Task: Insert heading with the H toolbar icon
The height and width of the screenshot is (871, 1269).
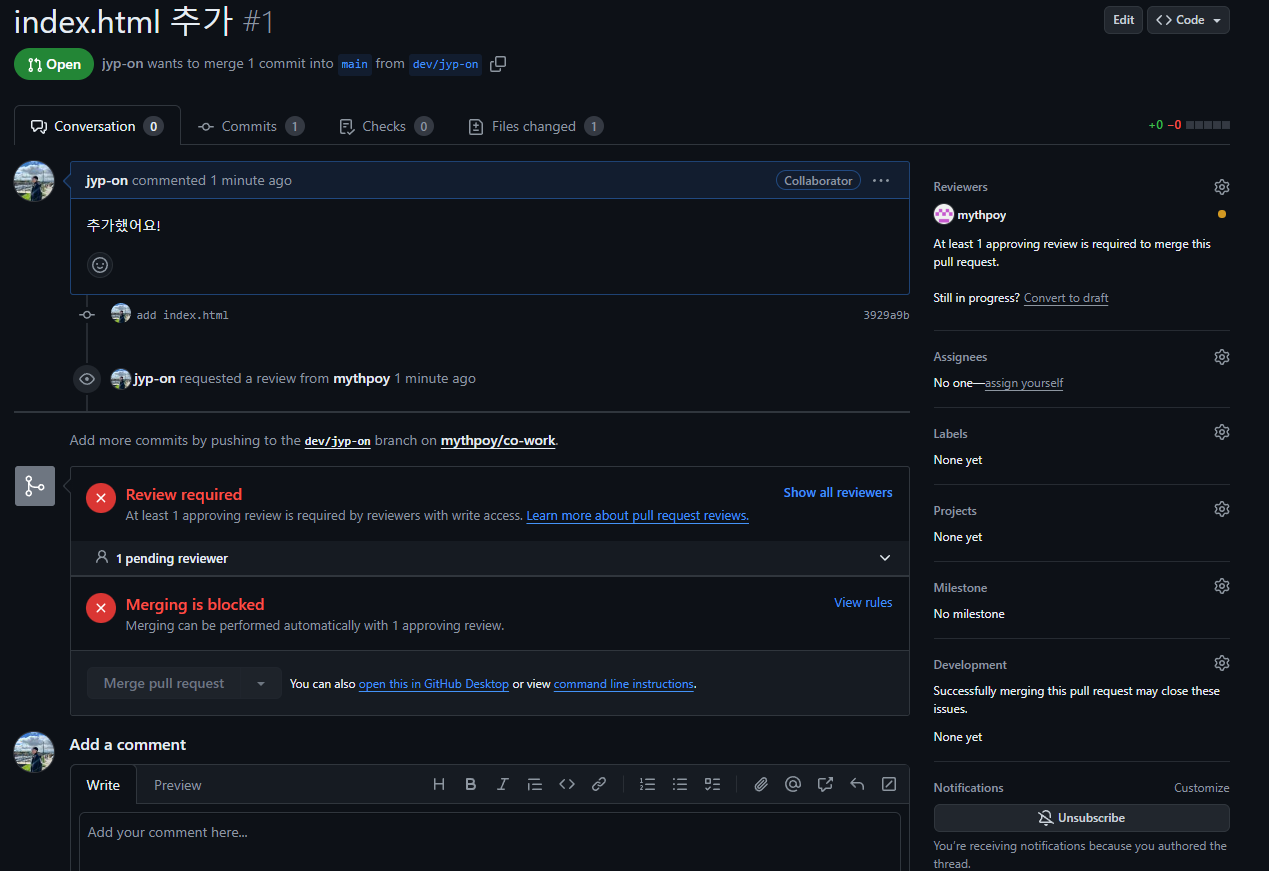Action: (439, 785)
